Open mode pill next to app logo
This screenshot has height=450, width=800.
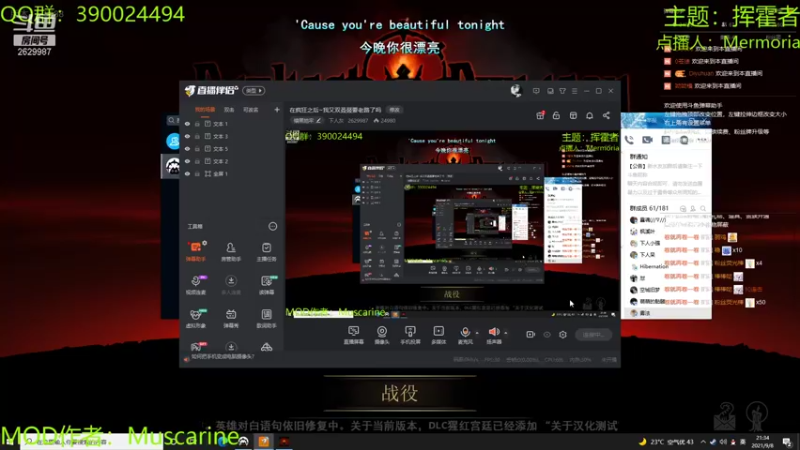(254, 91)
